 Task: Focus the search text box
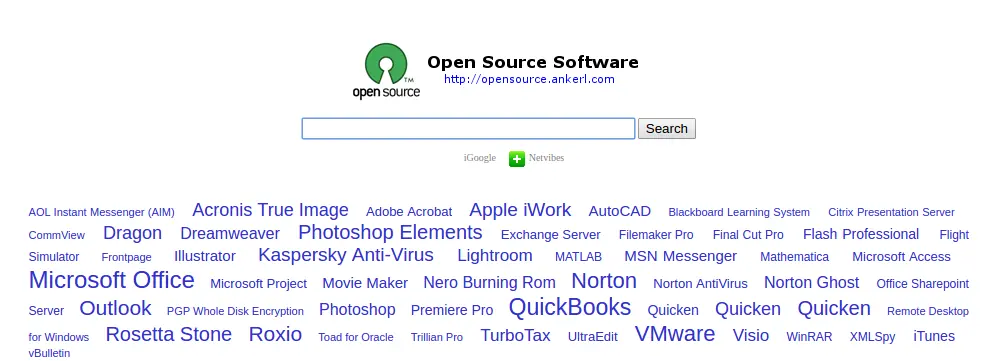468,129
